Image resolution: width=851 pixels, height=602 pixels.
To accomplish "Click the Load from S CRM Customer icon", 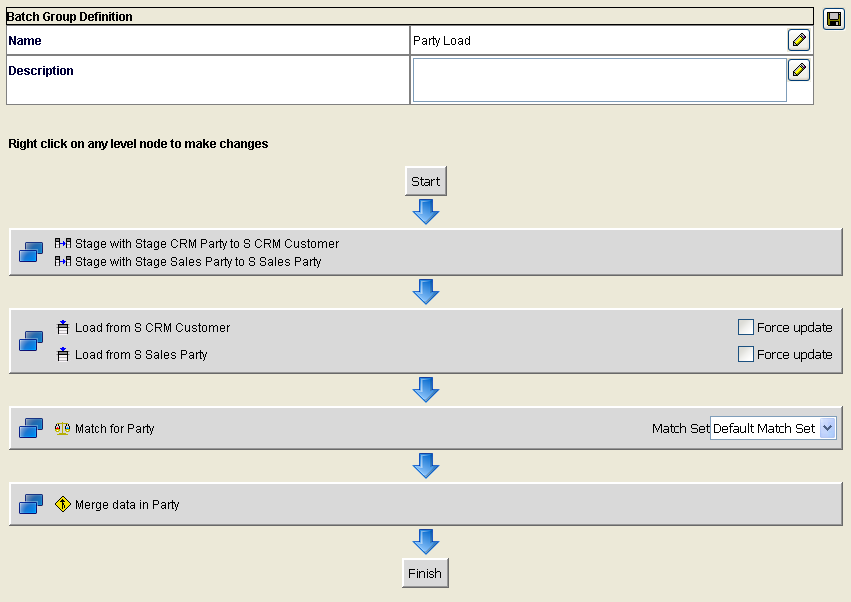I will 61,327.
